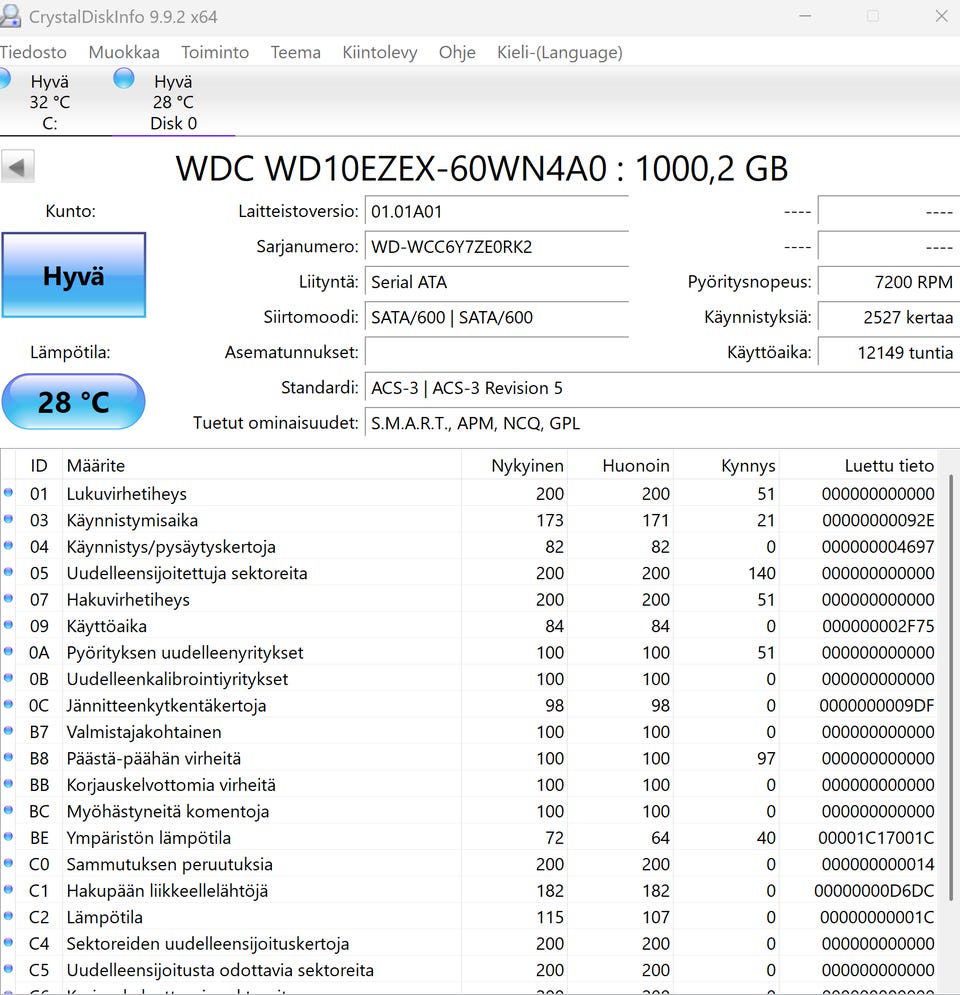Open the Kiintolevy menu
Screen dimensions: 960x995
[x=379, y=52]
